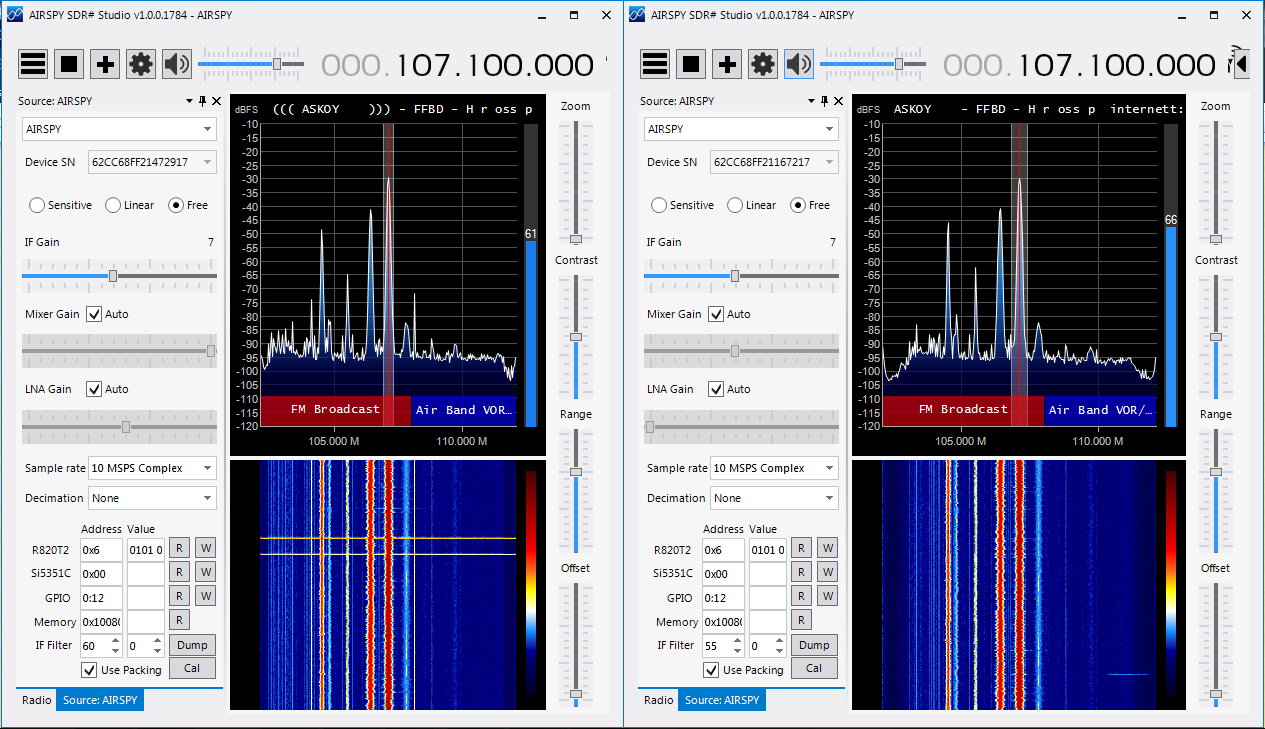Click the plus icon in the right window

point(727,65)
